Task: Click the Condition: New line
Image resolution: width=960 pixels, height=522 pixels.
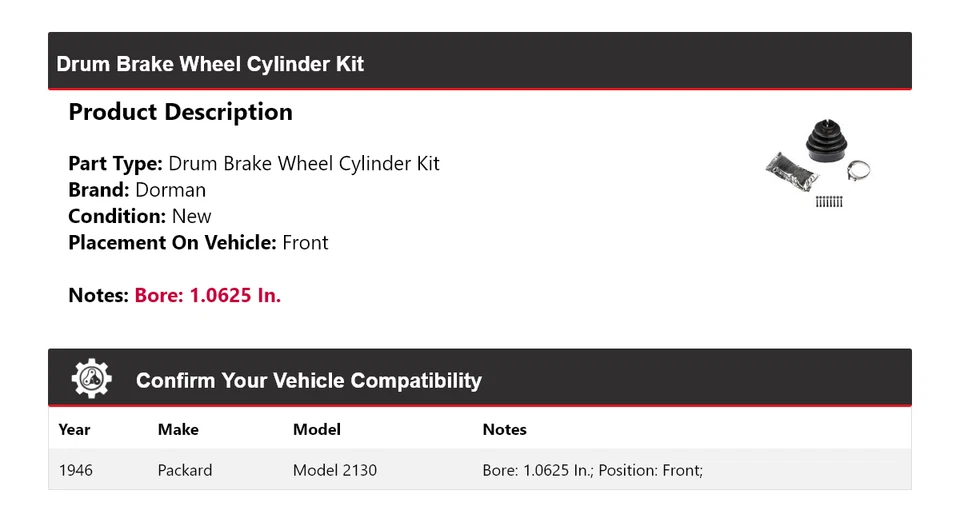Action: [x=140, y=216]
